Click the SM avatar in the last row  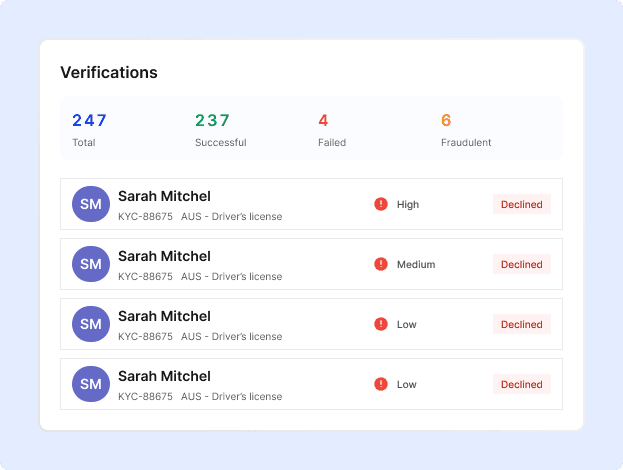(x=91, y=384)
